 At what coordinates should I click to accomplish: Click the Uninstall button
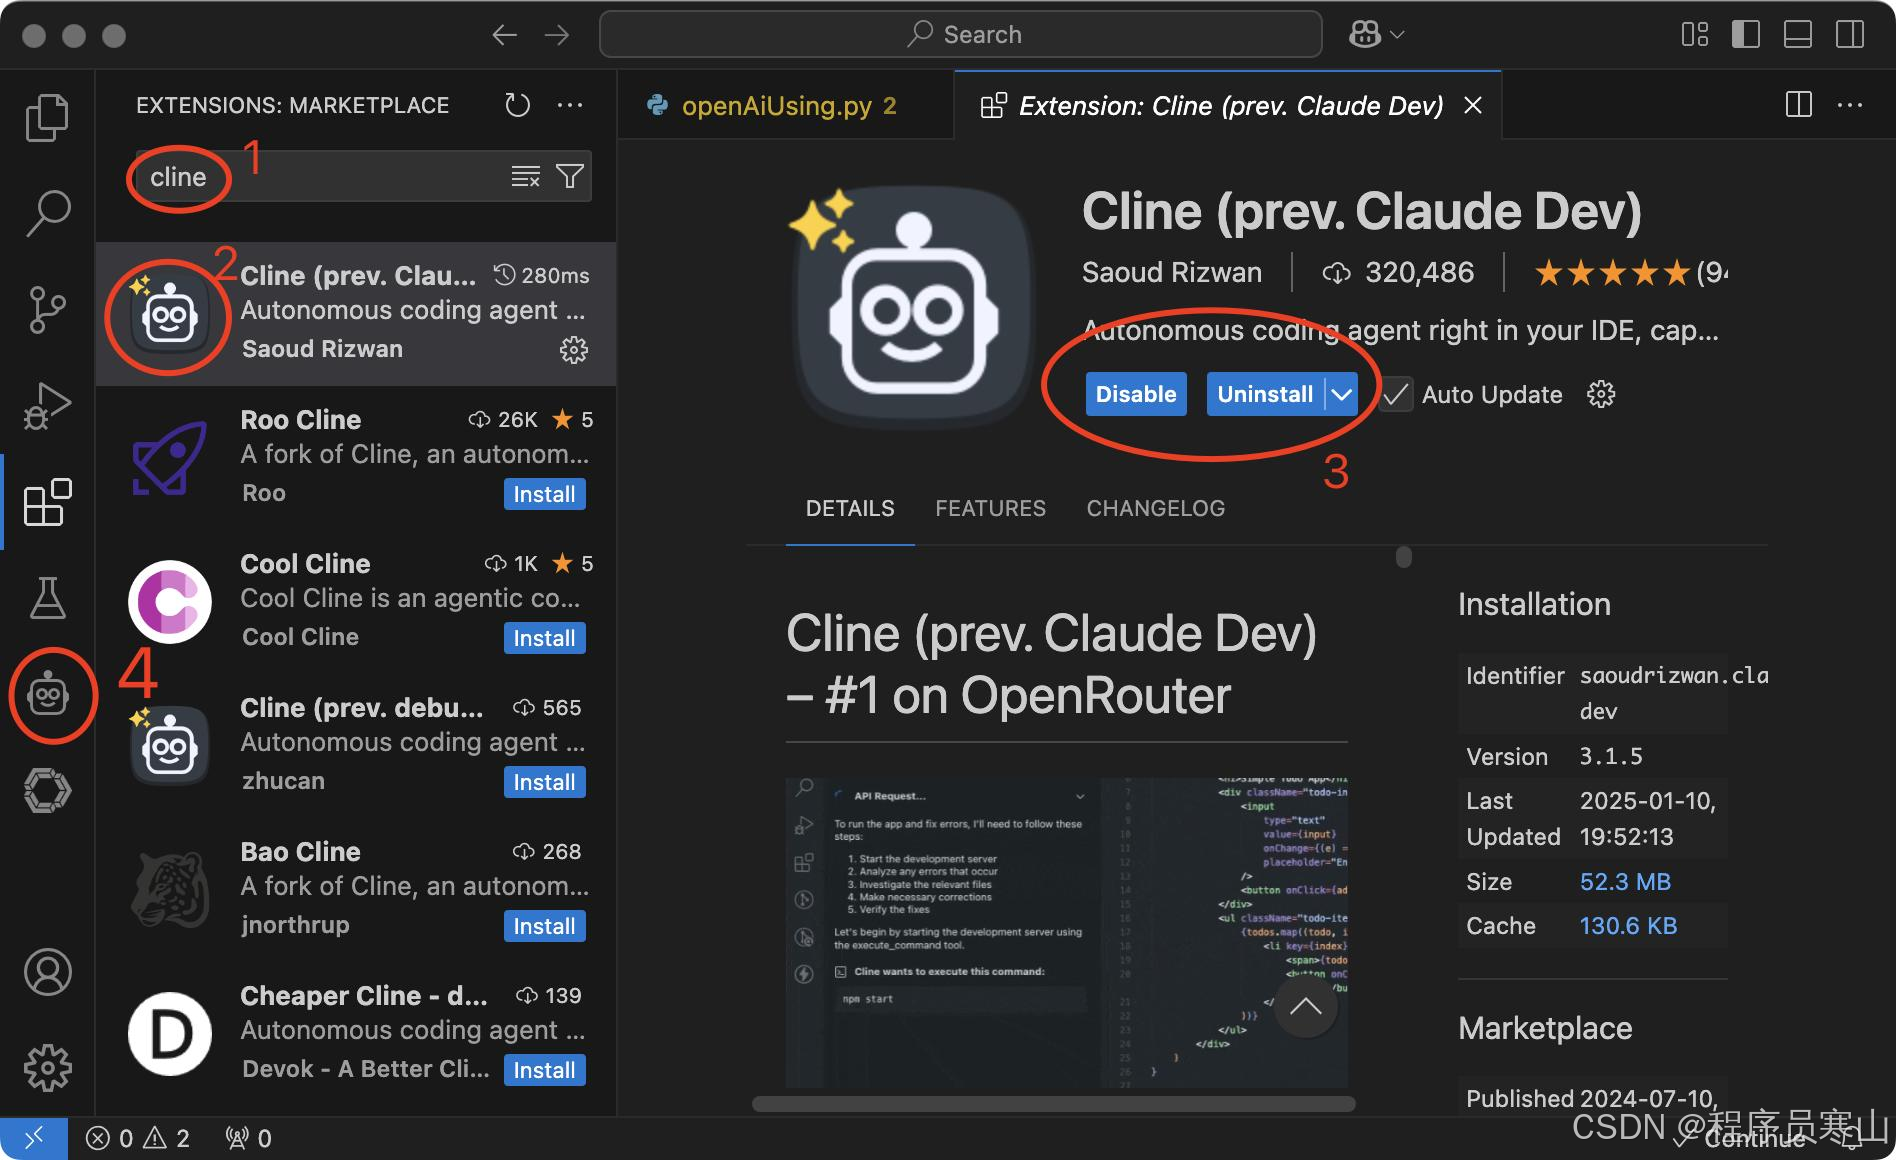1265,394
